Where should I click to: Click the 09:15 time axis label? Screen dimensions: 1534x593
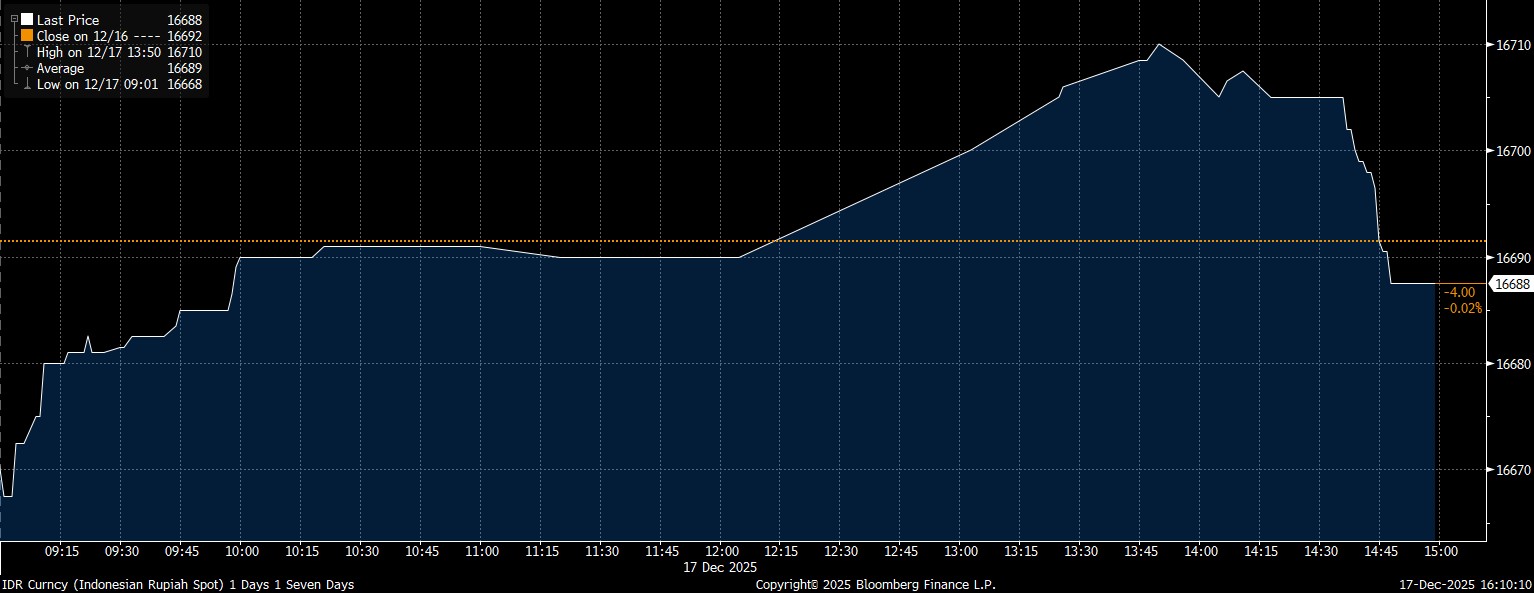point(62,551)
